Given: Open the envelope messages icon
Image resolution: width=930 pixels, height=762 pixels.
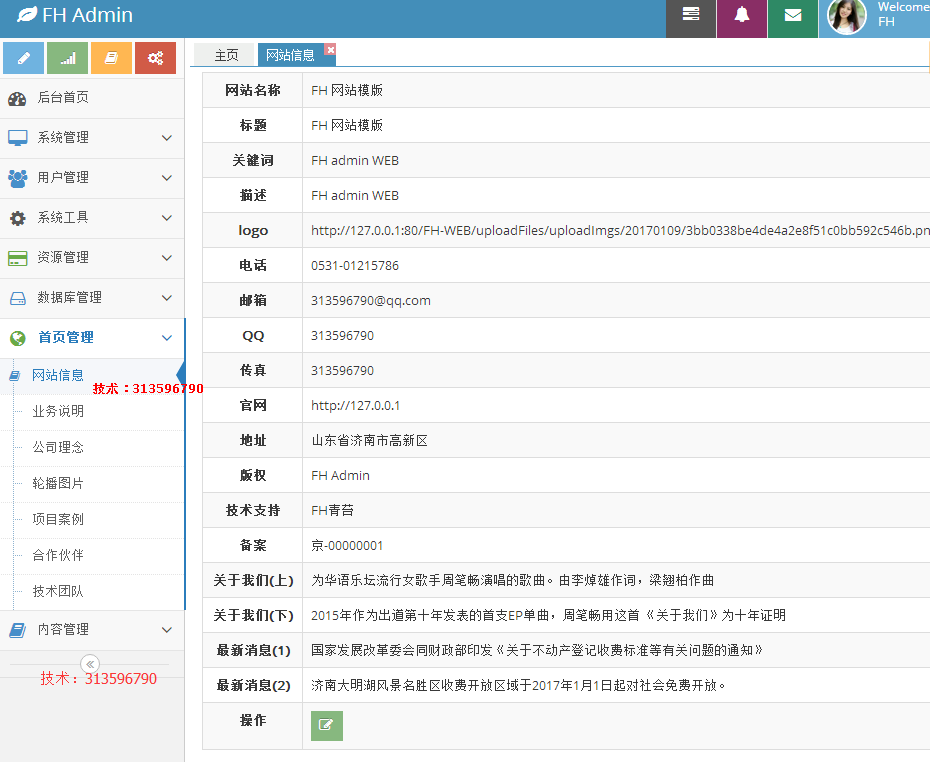Looking at the screenshot, I should coord(793,17).
